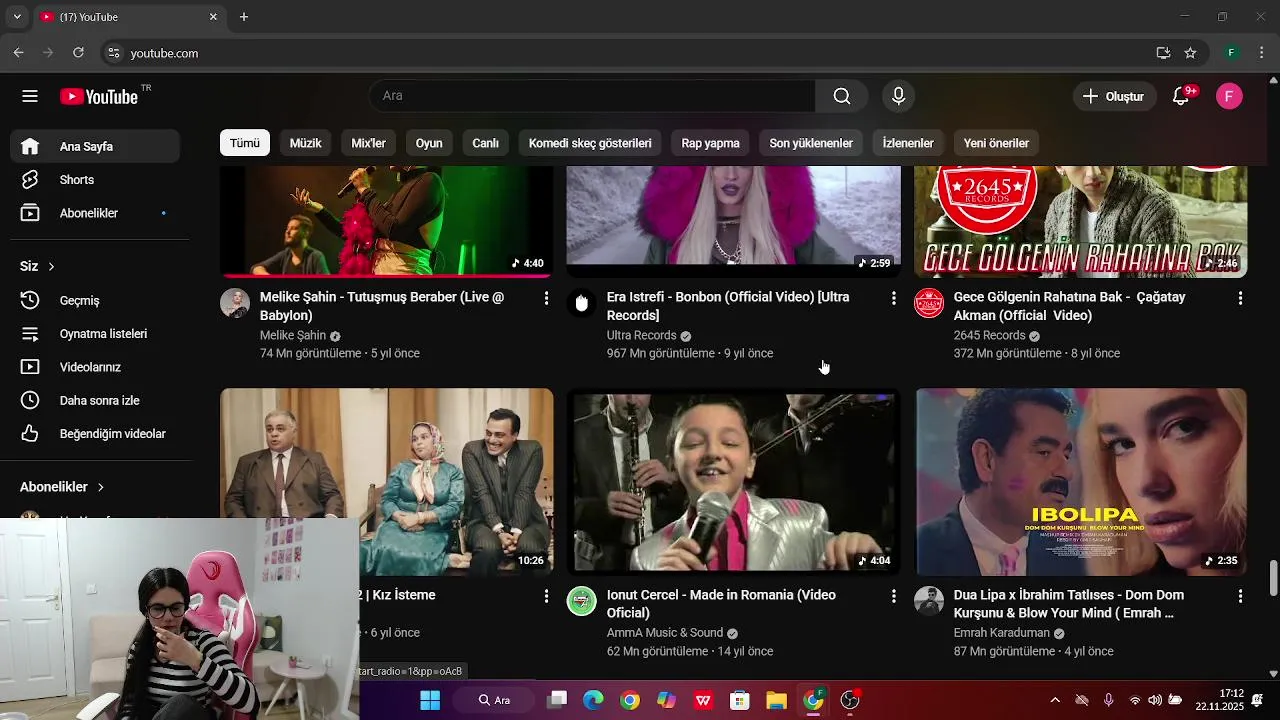Open options for Kız İsteme video
Viewport: 1280px width, 720px height.
546,596
